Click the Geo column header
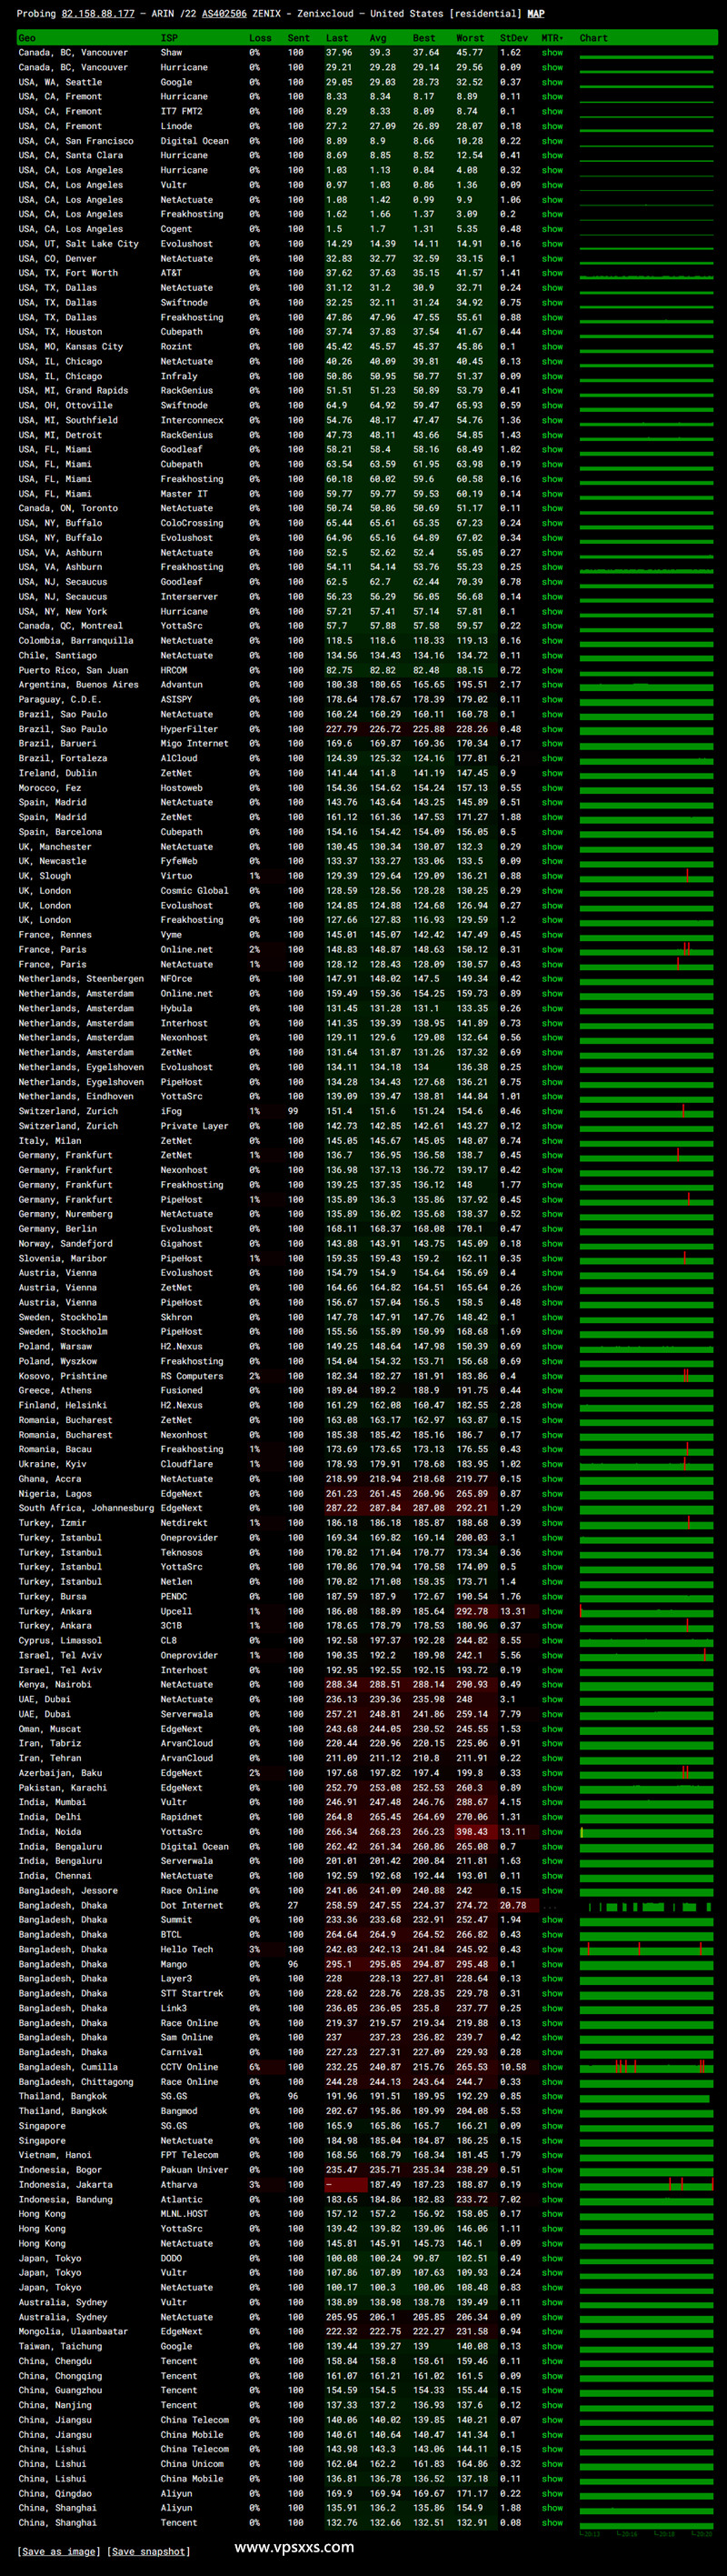 [x=27, y=38]
